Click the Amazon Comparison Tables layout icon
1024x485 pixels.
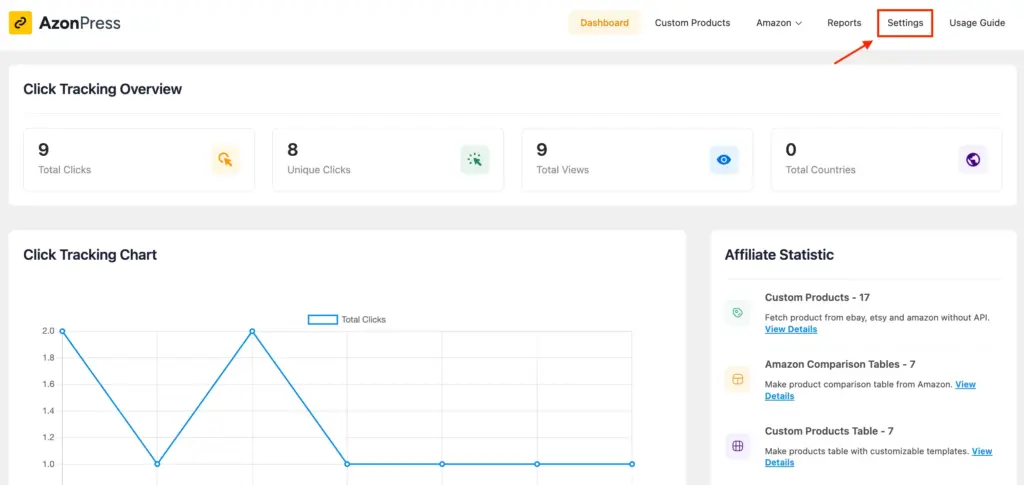click(x=738, y=380)
